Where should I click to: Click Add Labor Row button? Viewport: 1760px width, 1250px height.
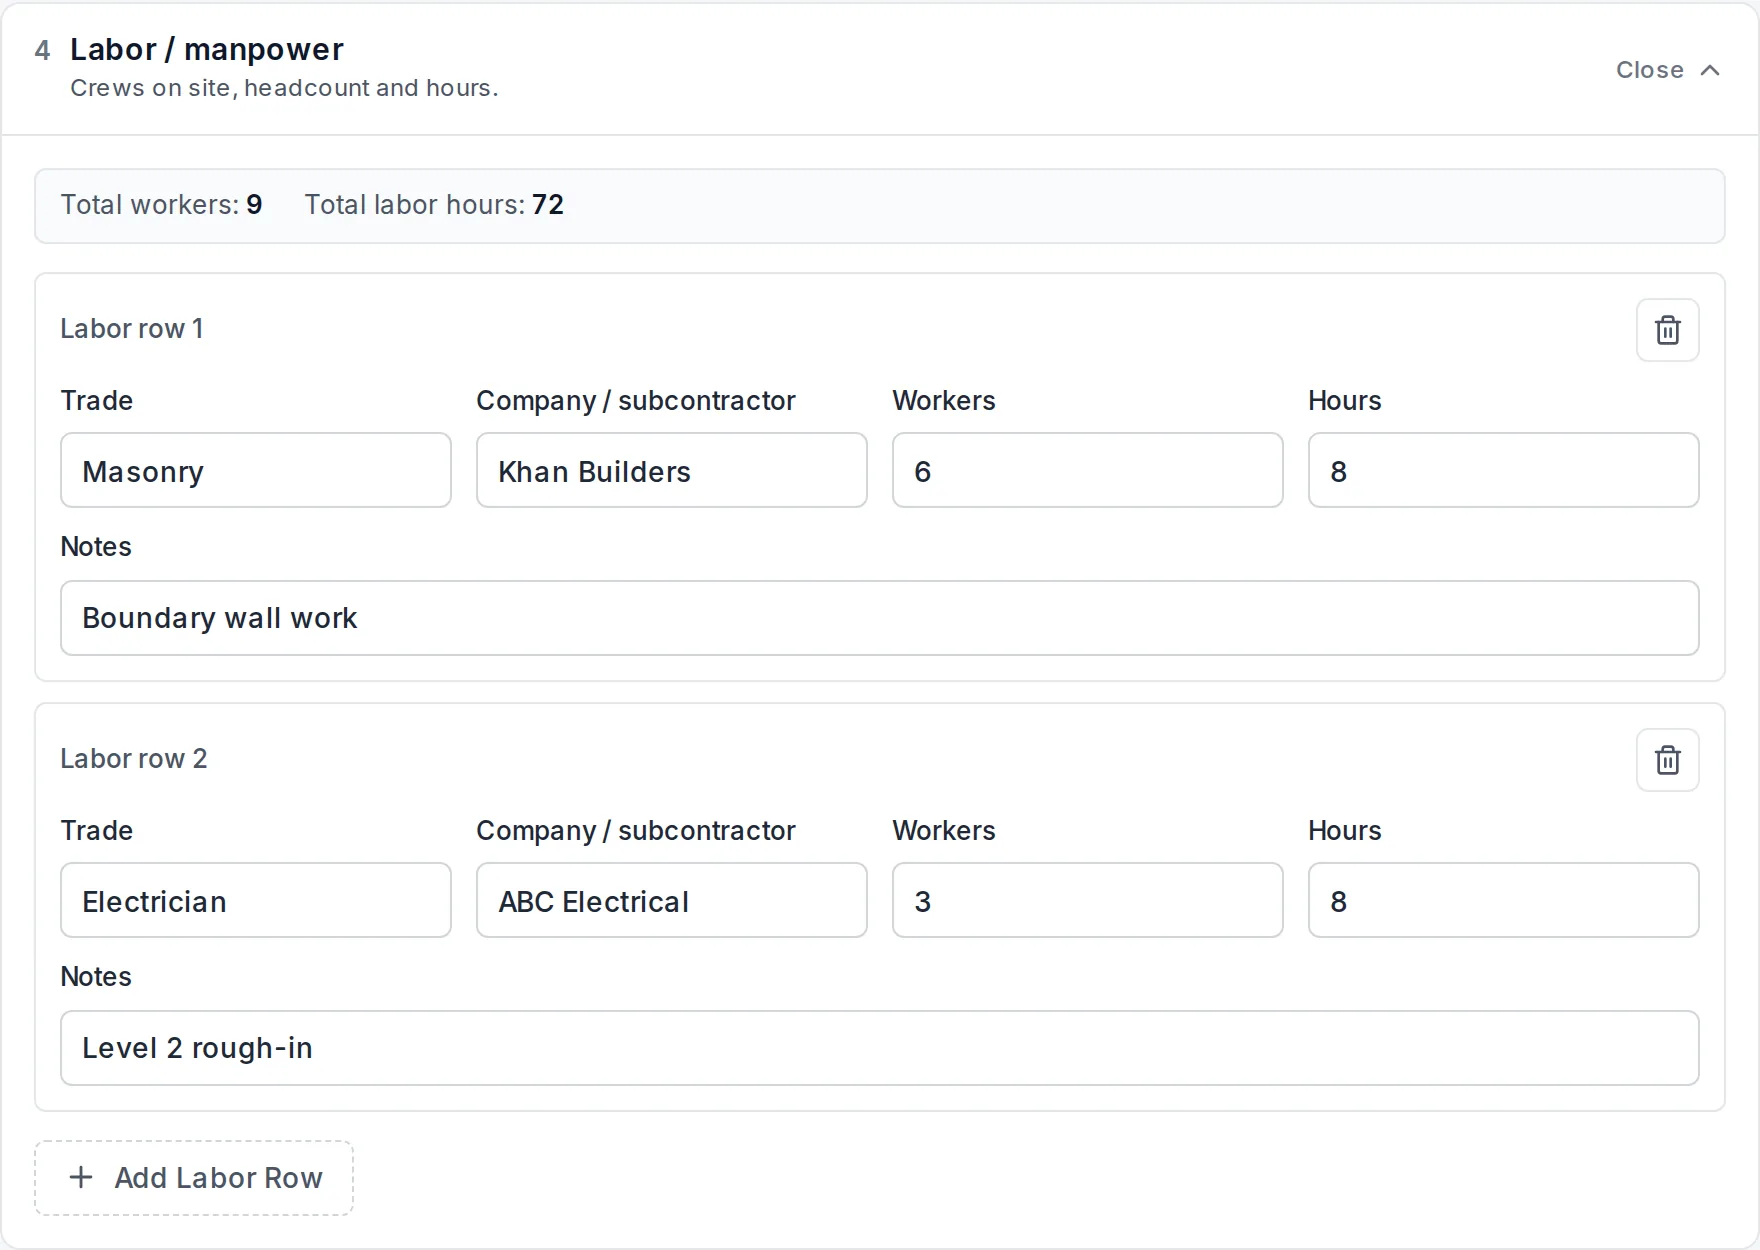pos(194,1178)
